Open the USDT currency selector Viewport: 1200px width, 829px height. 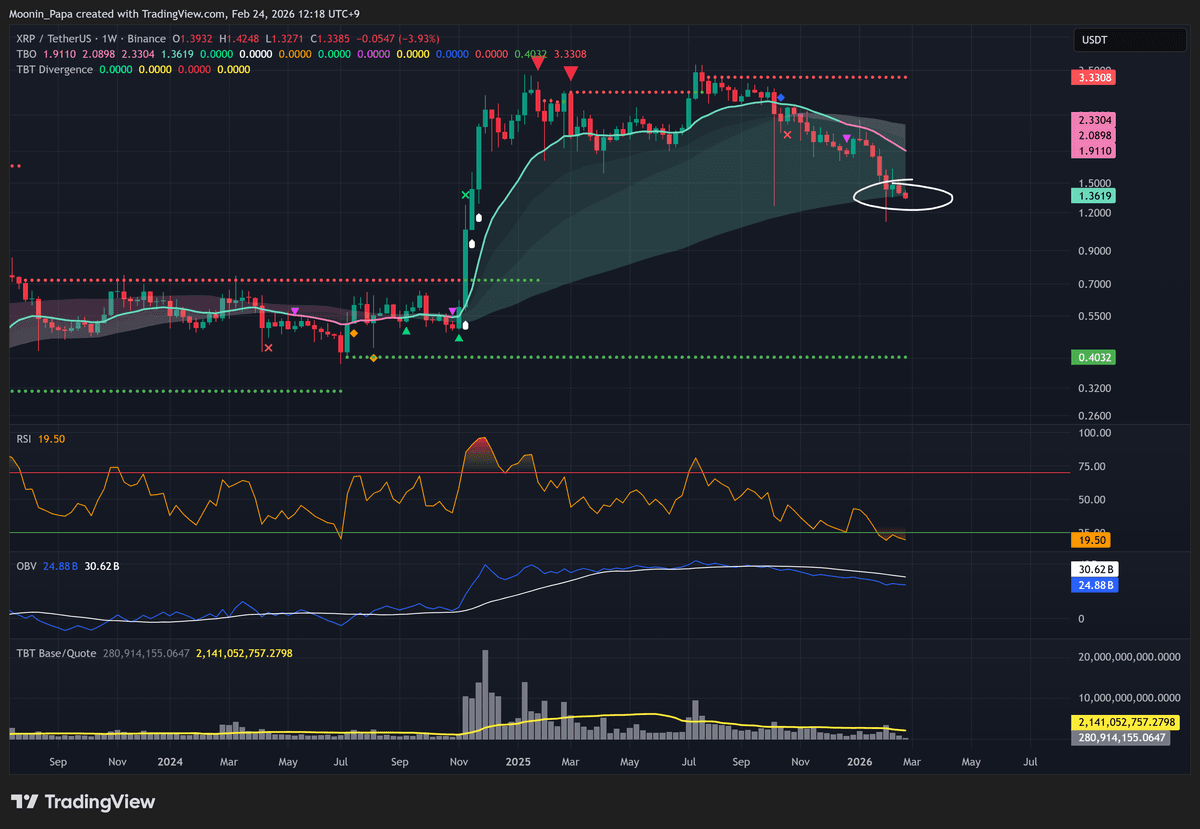click(1130, 40)
